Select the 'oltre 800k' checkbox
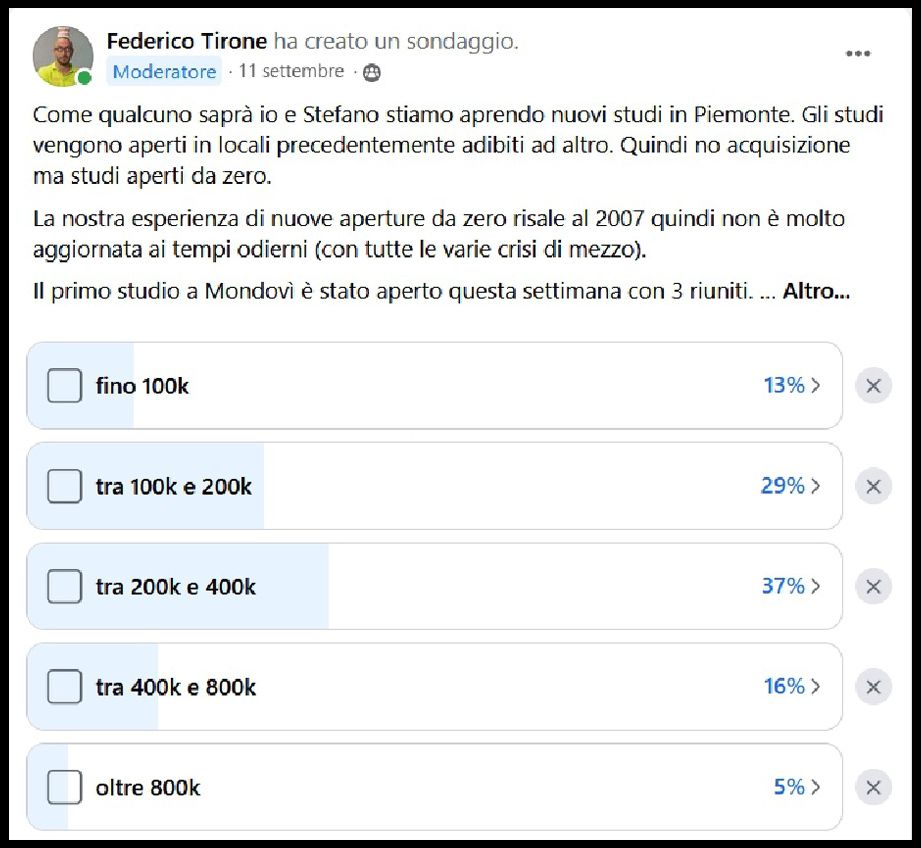This screenshot has height=848, width=921. pos(63,787)
